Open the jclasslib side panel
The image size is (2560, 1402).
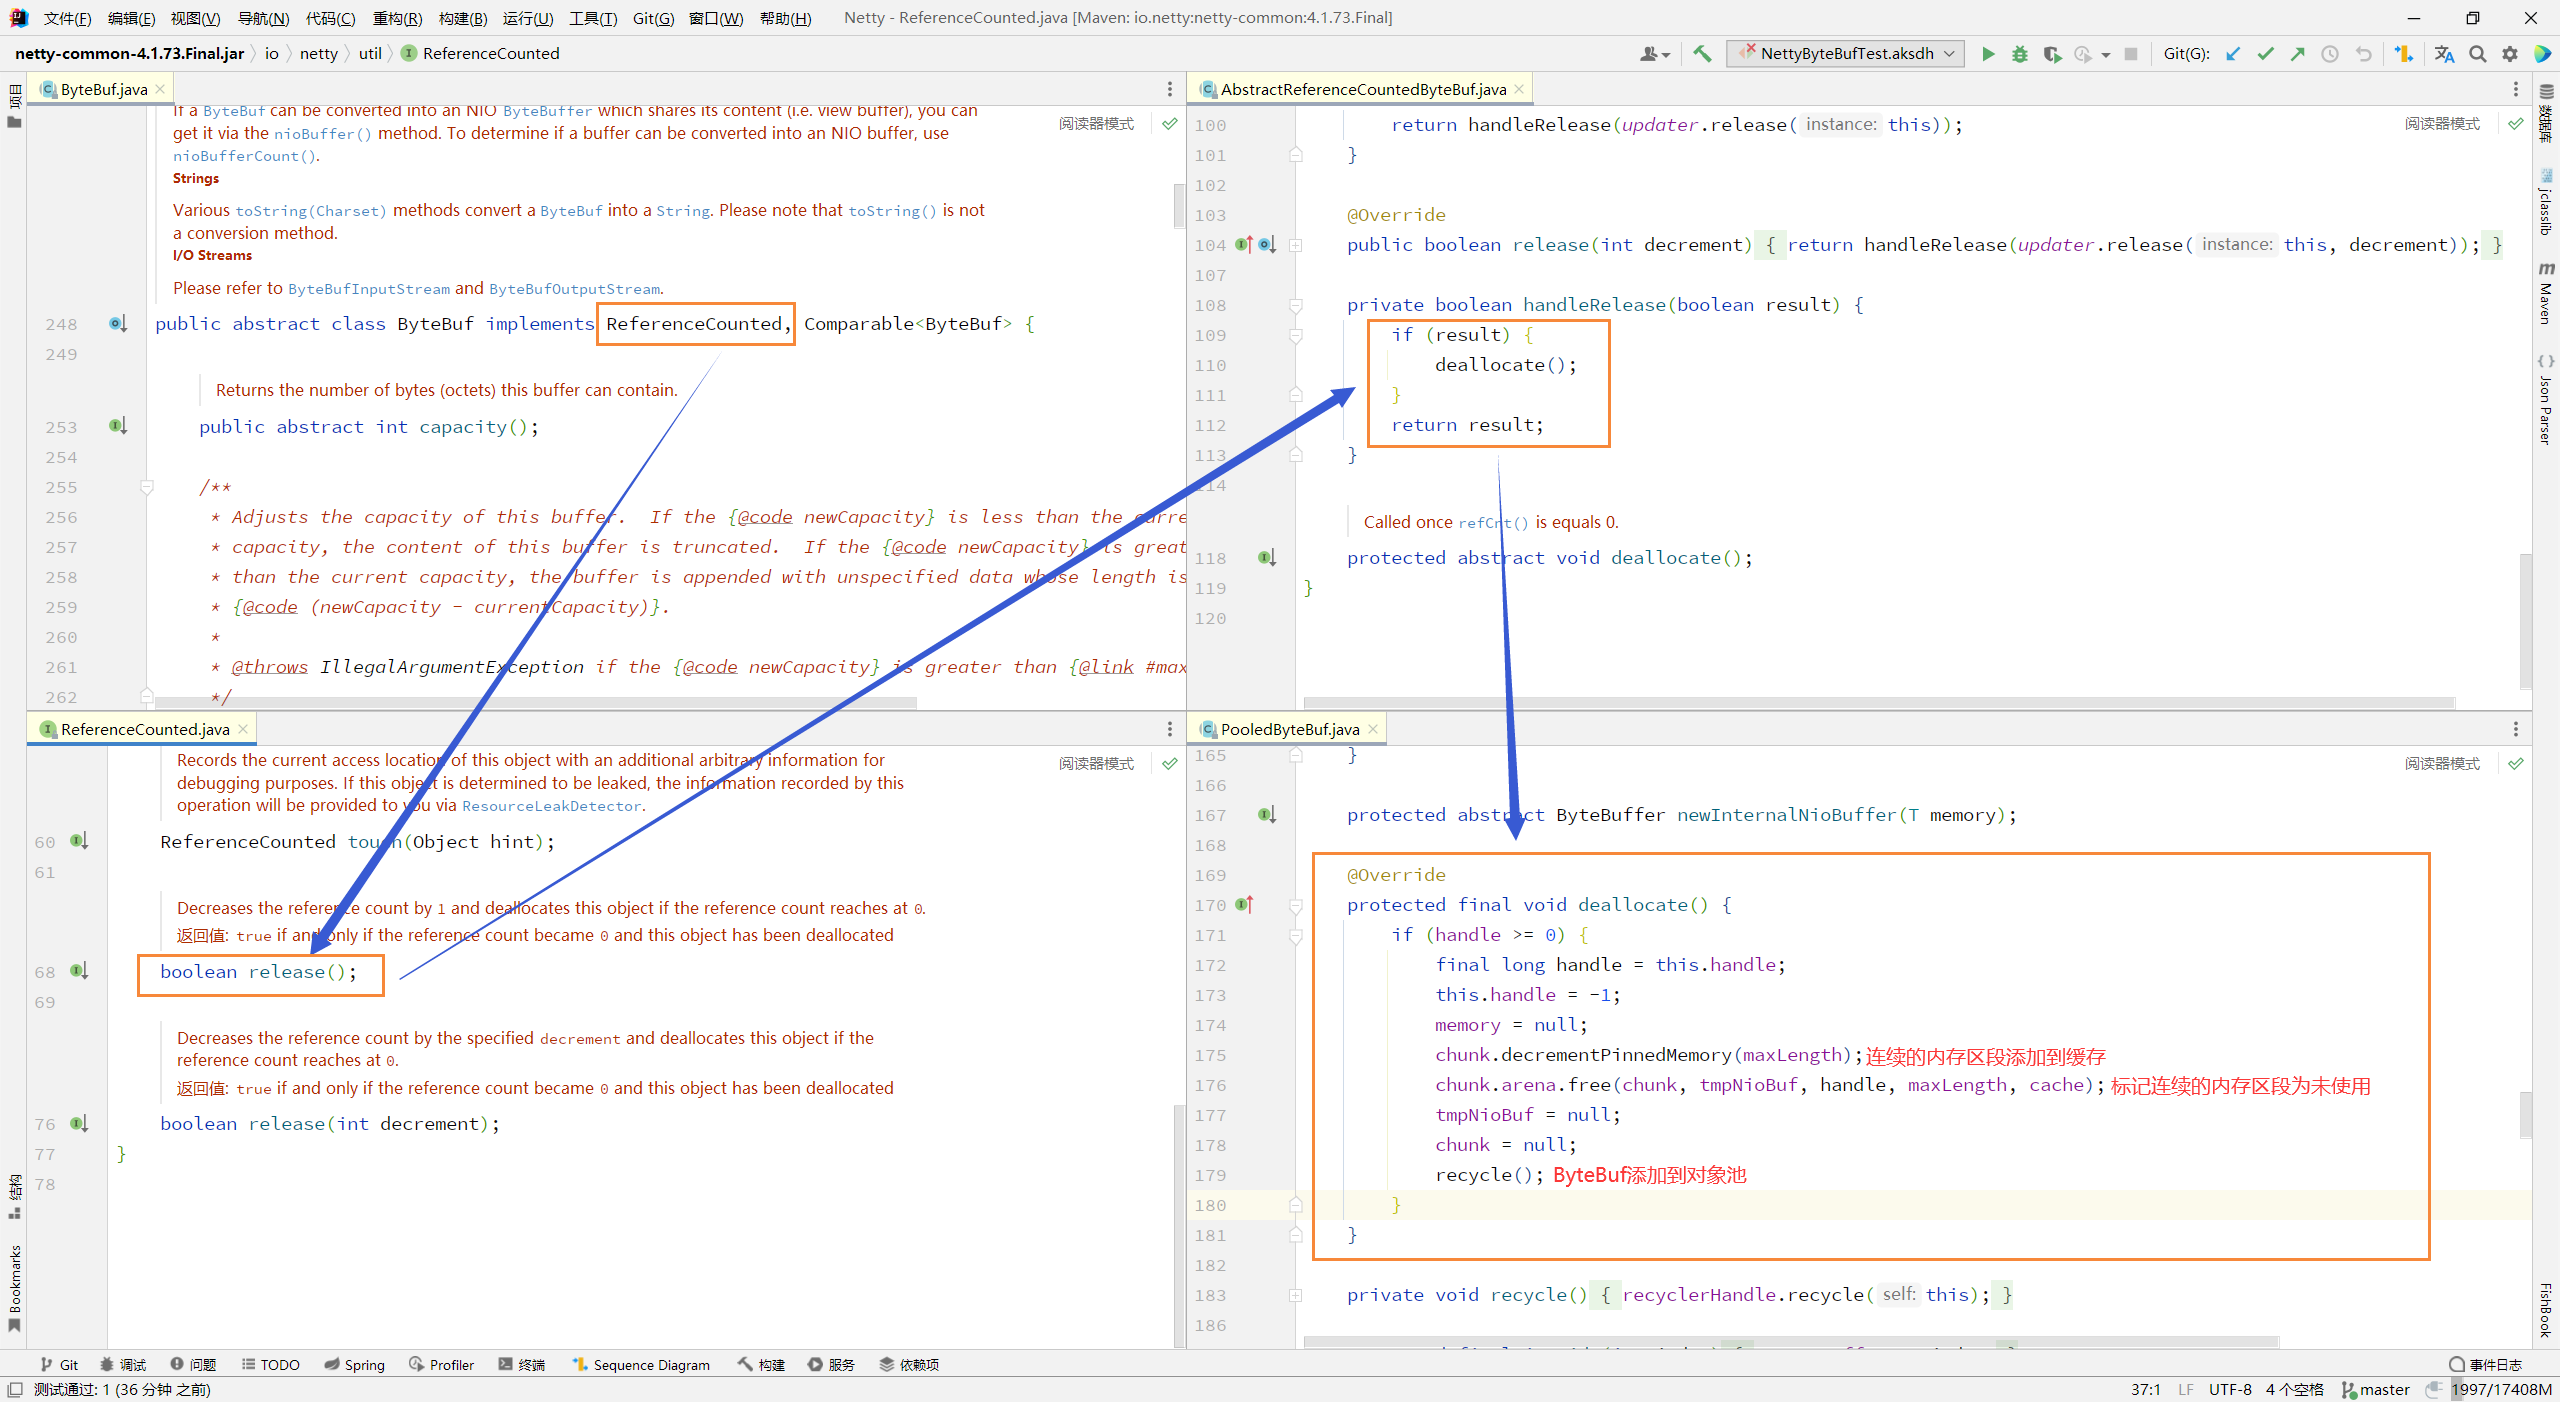[x=2546, y=204]
